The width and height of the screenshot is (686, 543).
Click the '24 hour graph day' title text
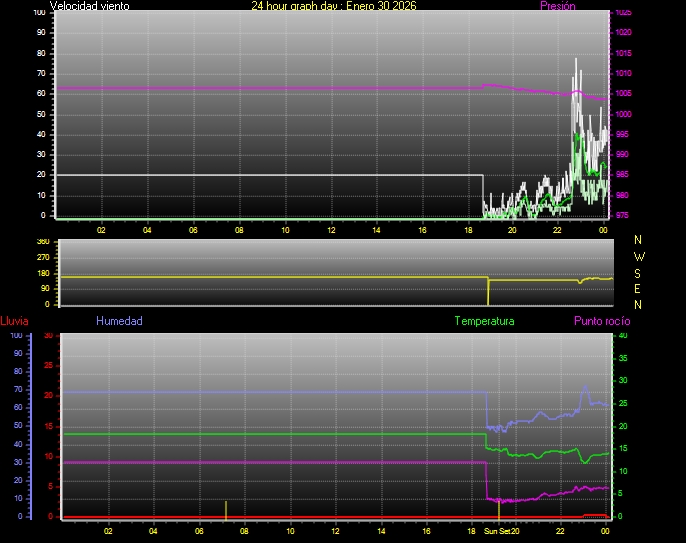334,6
